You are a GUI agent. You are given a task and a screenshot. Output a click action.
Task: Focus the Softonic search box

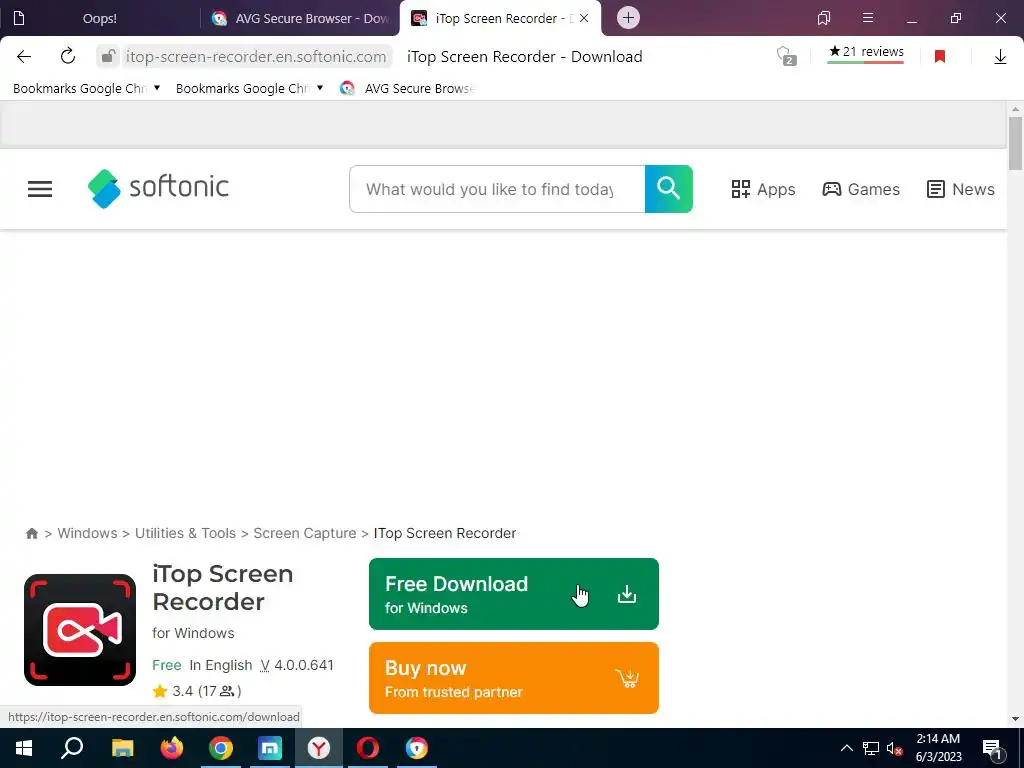click(497, 189)
